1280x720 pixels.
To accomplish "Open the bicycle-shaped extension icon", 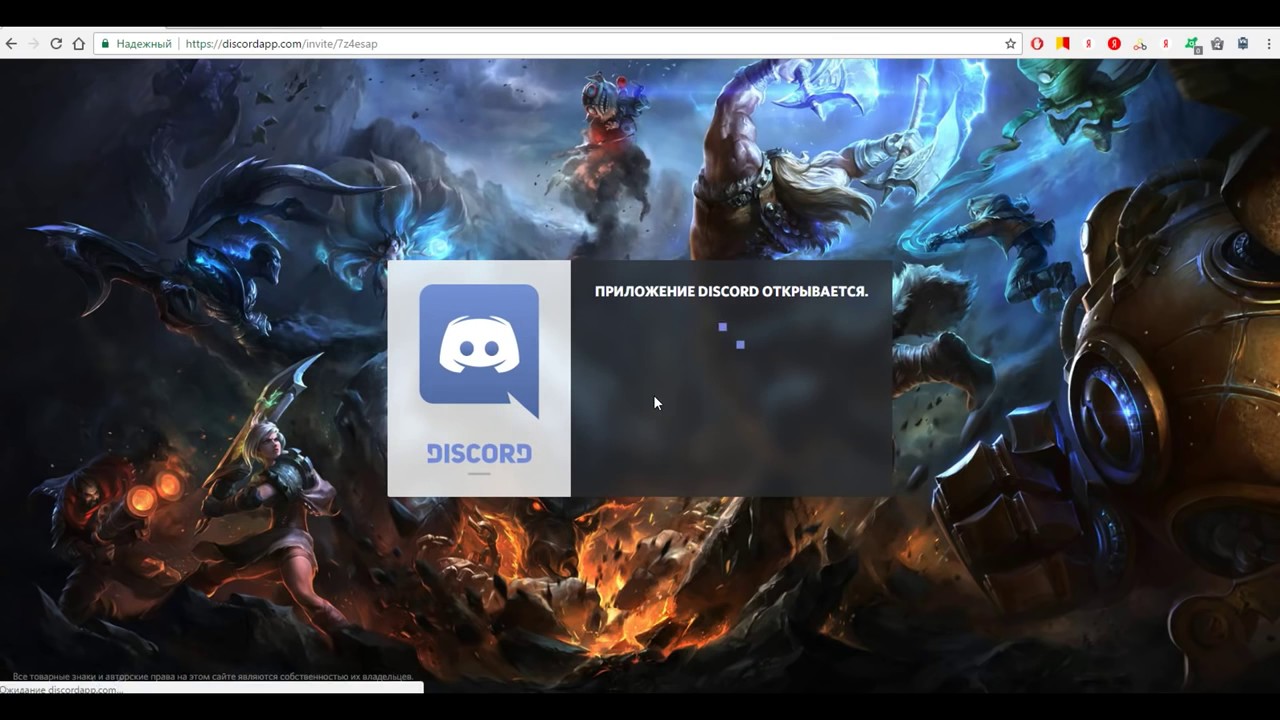I will click(1140, 44).
